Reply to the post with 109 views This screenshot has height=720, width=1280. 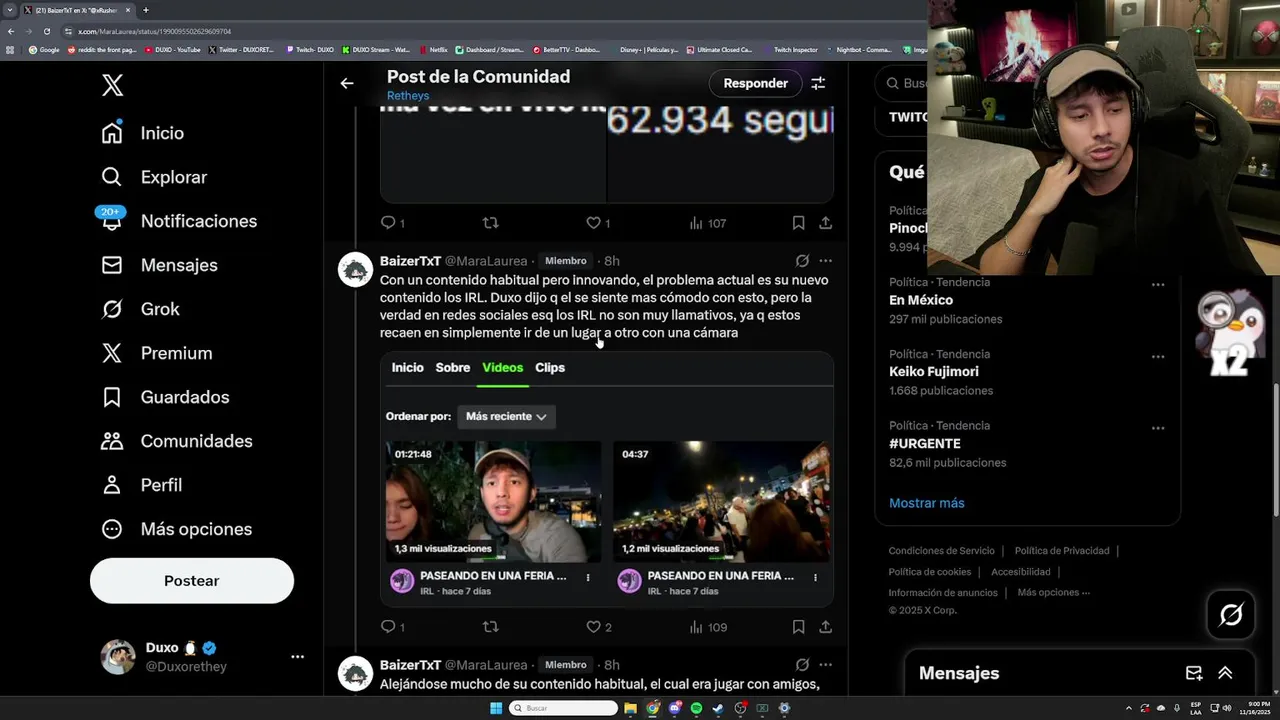(388, 627)
